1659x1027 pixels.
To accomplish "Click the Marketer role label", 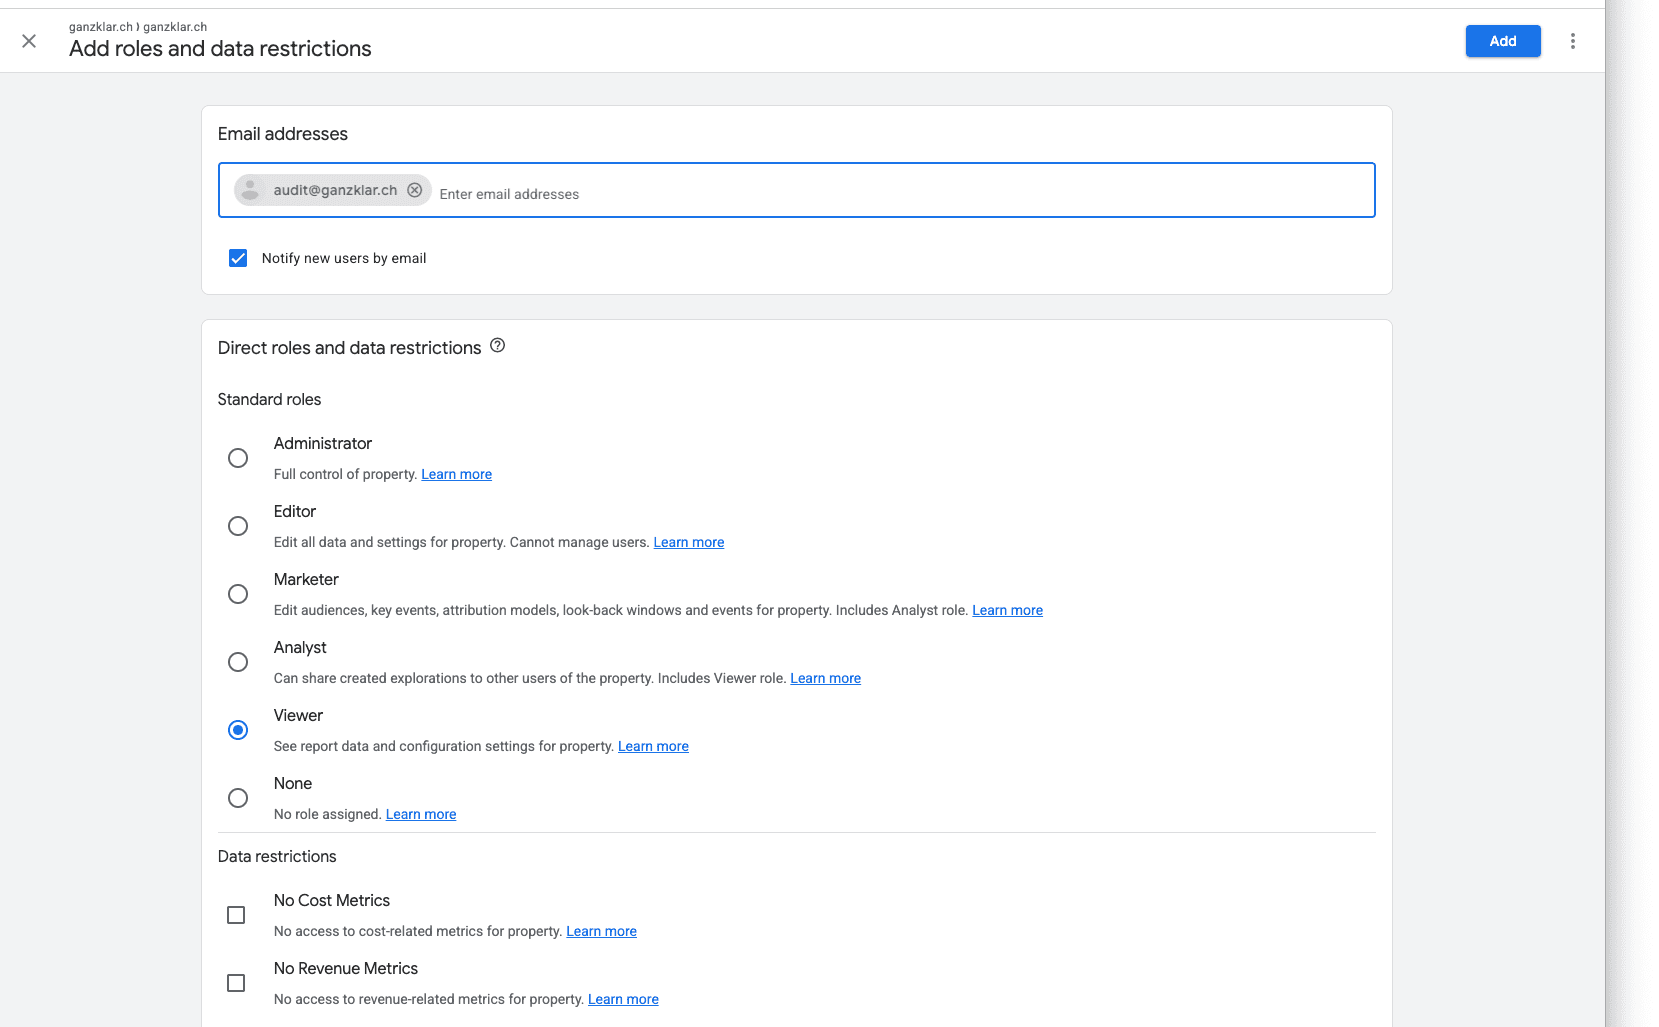I will 306,579.
